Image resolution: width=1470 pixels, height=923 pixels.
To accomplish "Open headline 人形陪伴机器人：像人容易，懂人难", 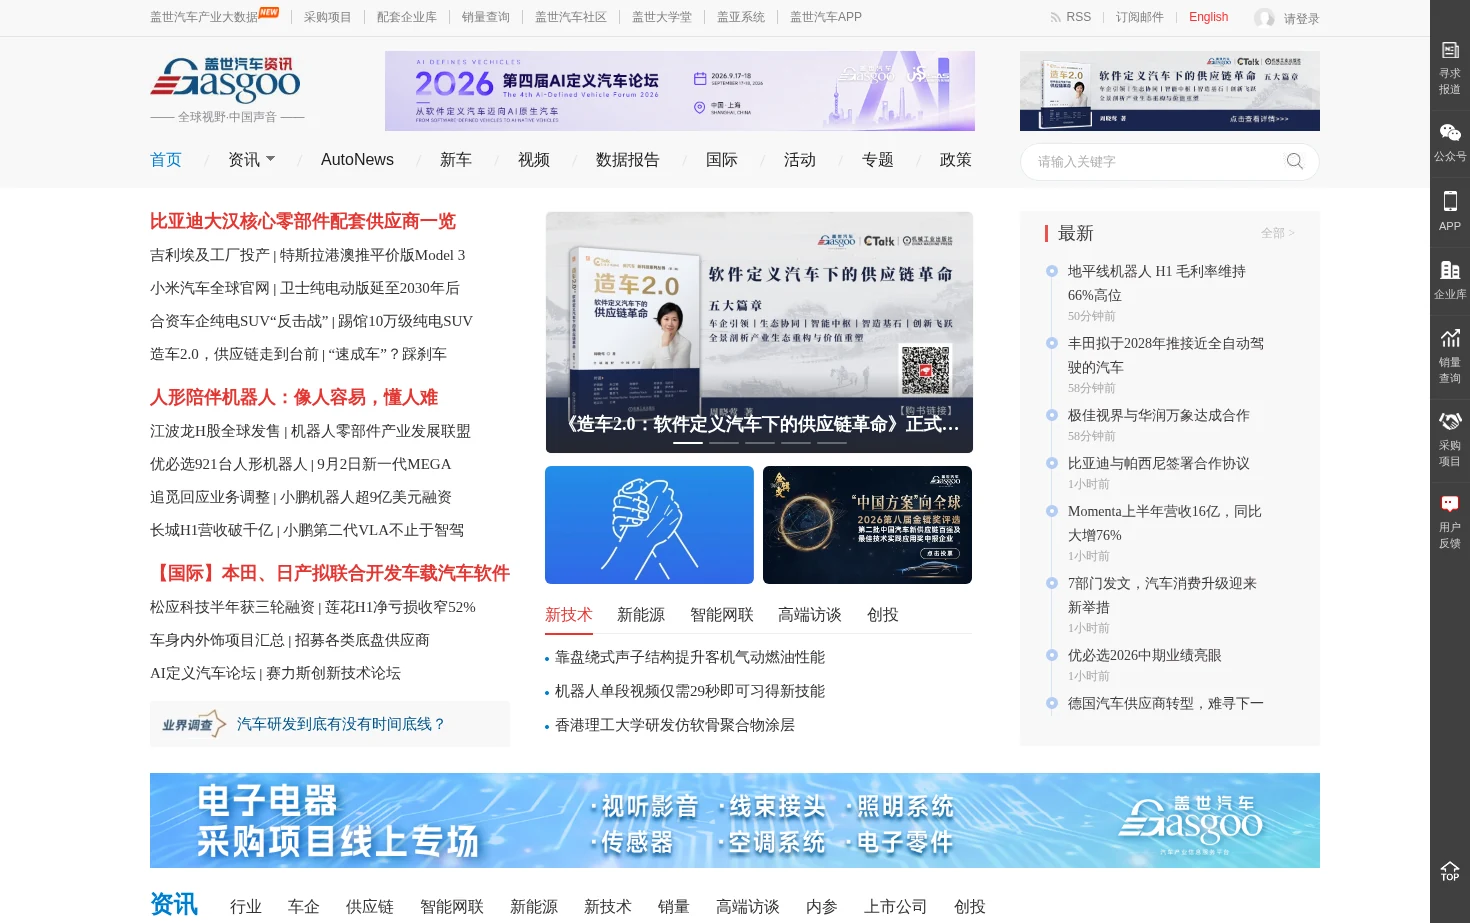I will (294, 397).
